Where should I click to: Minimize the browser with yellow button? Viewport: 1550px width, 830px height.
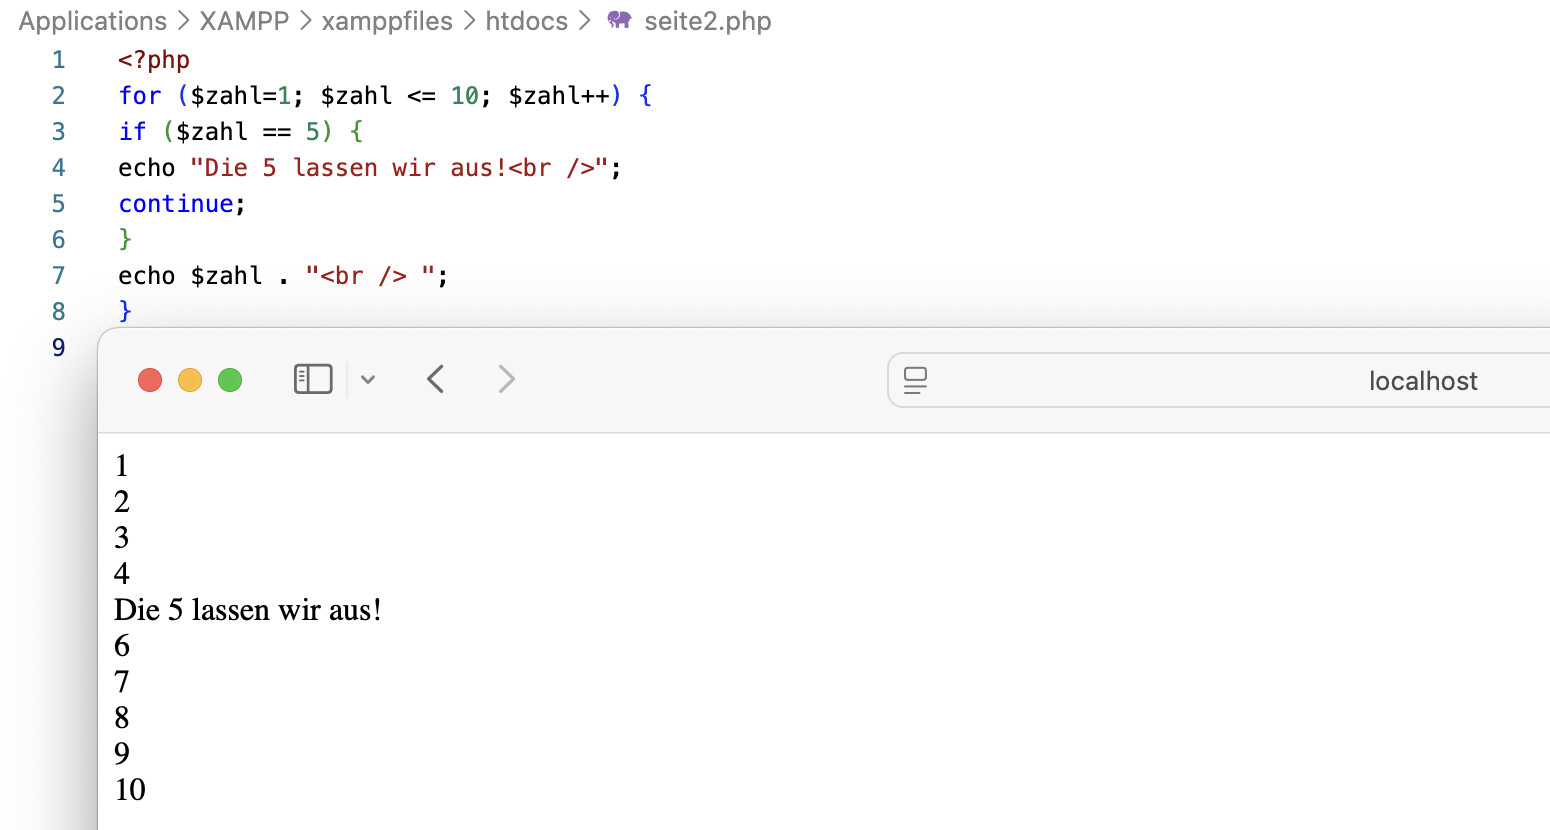(x=190, y=380)
